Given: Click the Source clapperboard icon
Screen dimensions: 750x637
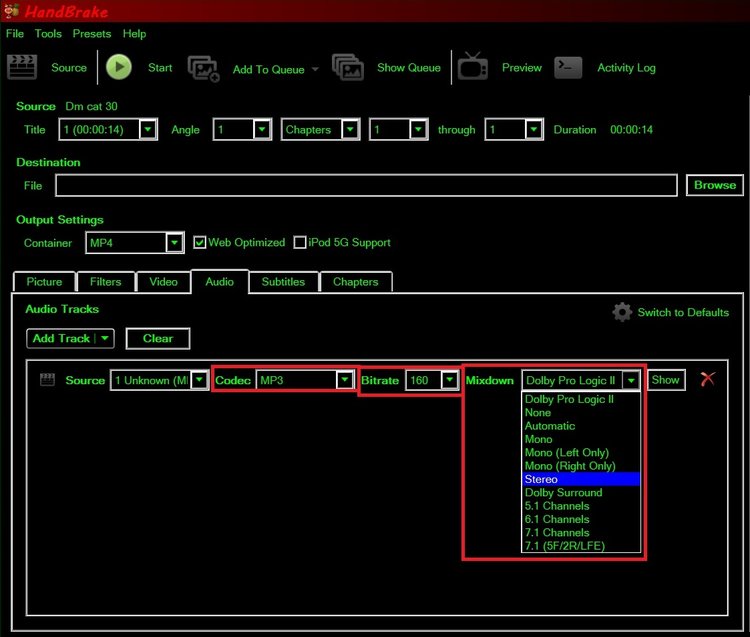Looking at the screenshot, I should click(22, 67).
